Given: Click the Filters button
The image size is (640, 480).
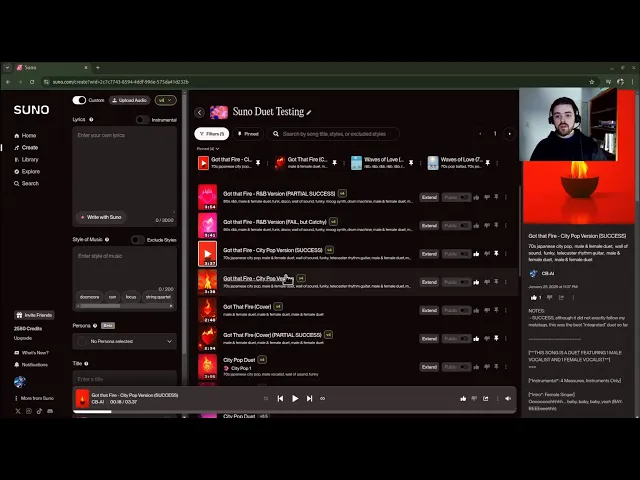Looking at the screenshot, I should (x=212, y=134).
